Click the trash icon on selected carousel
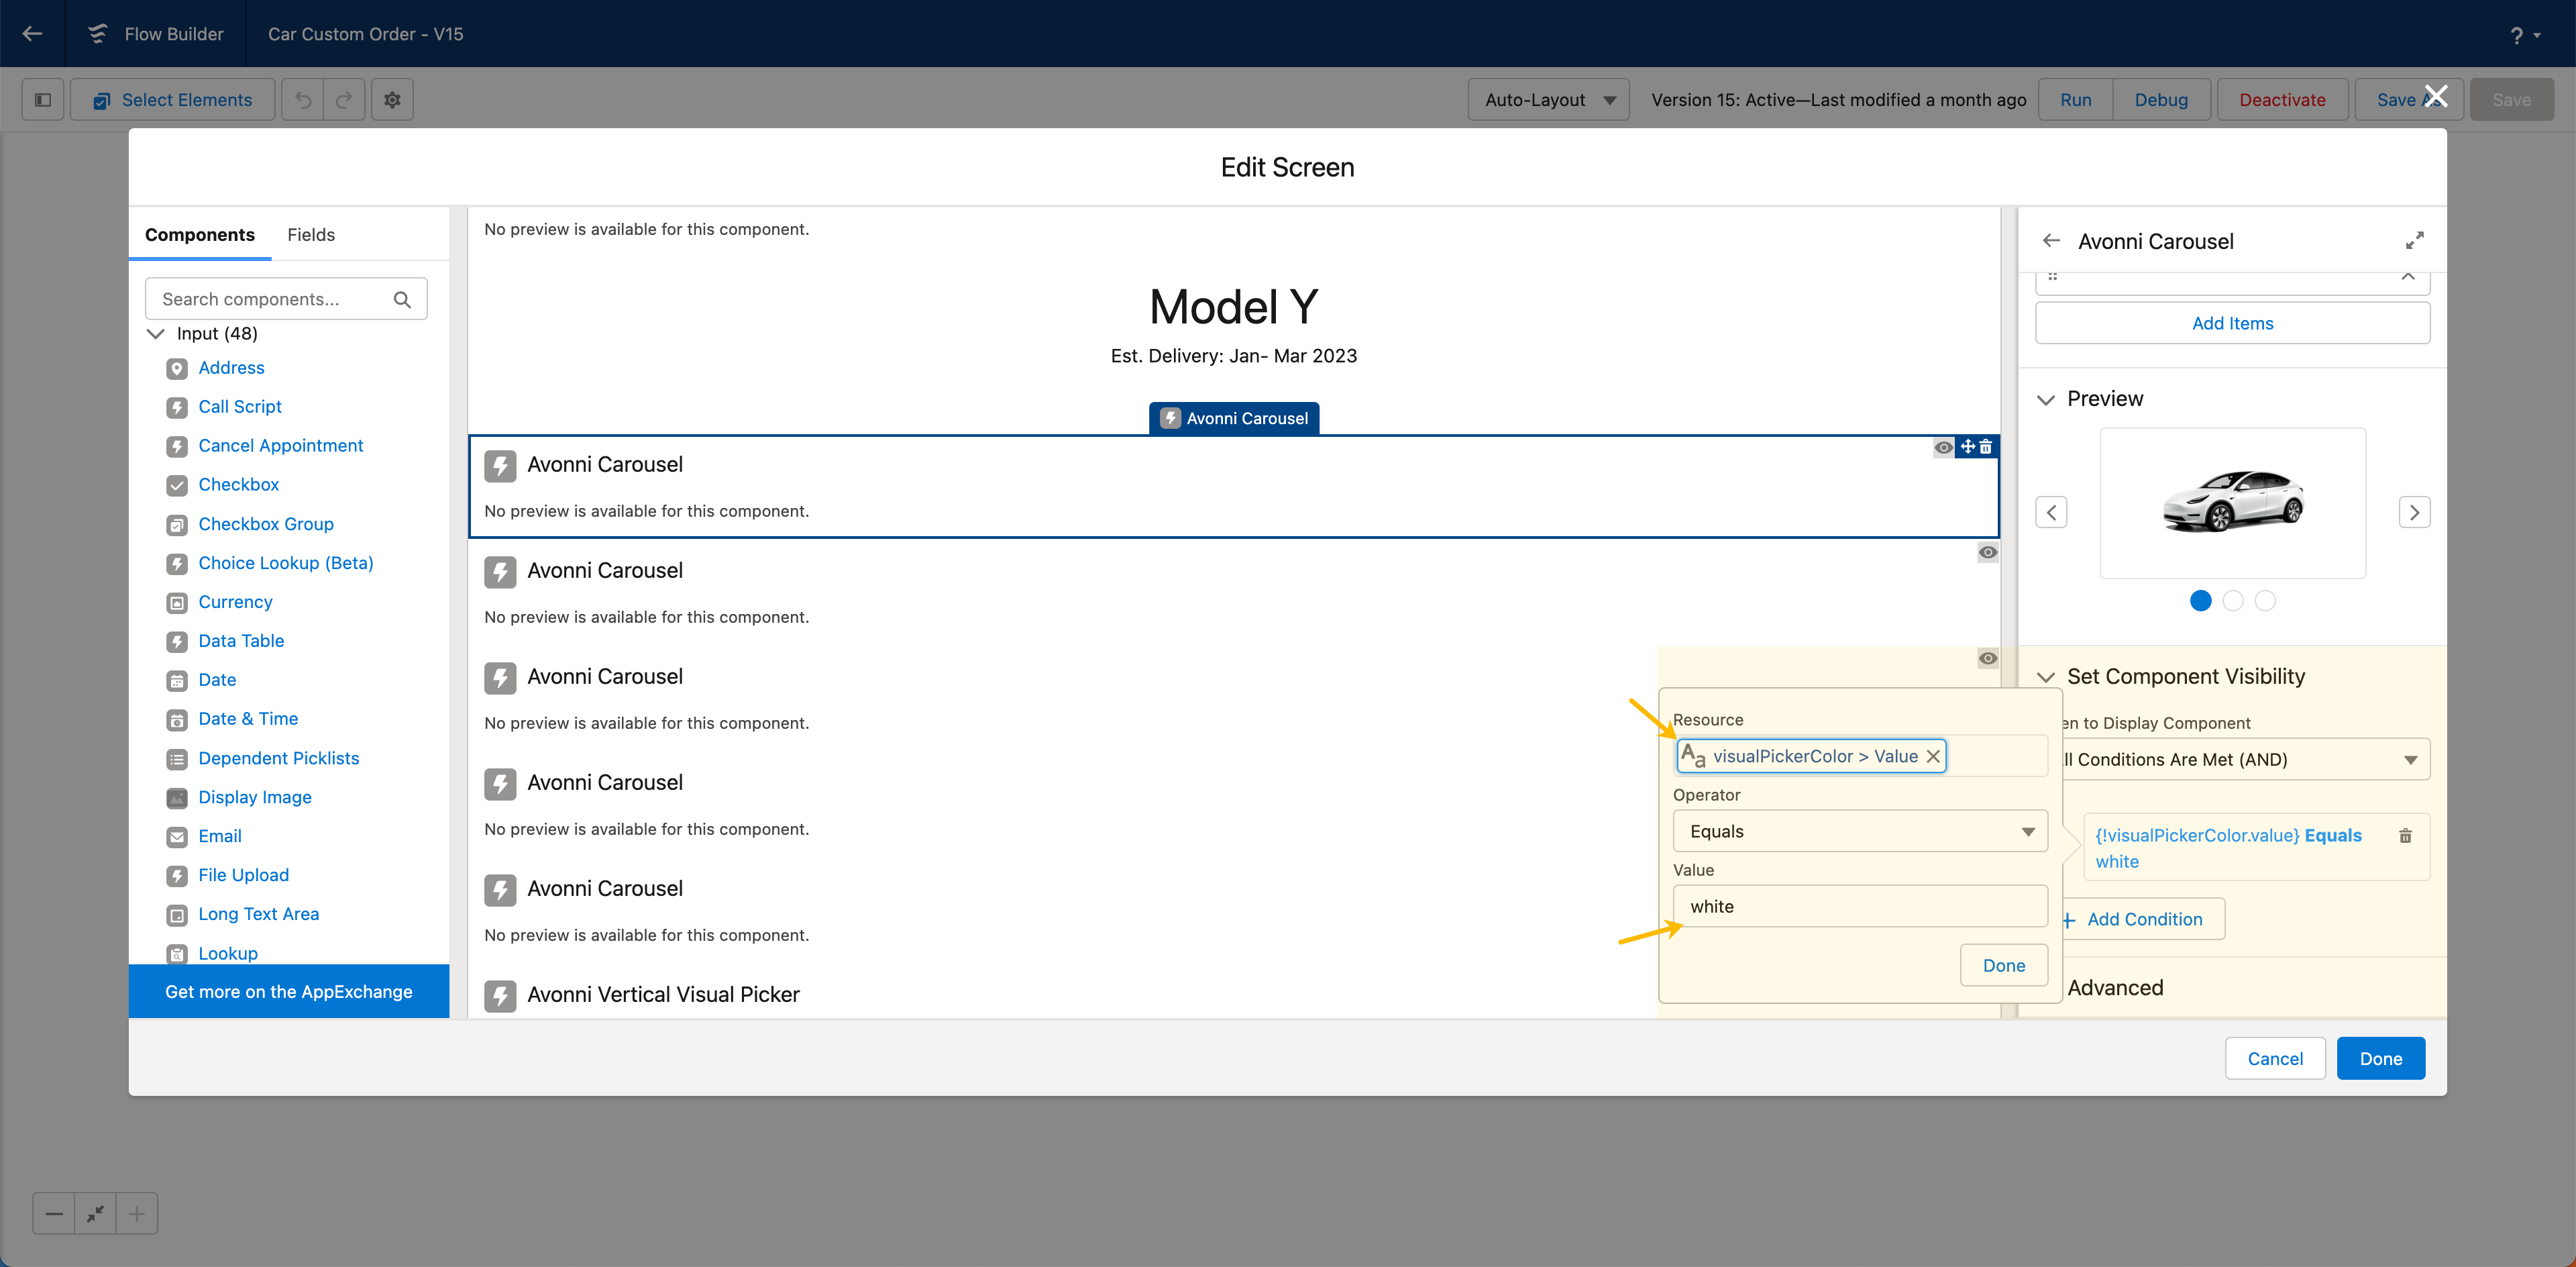 [1986, 447]
